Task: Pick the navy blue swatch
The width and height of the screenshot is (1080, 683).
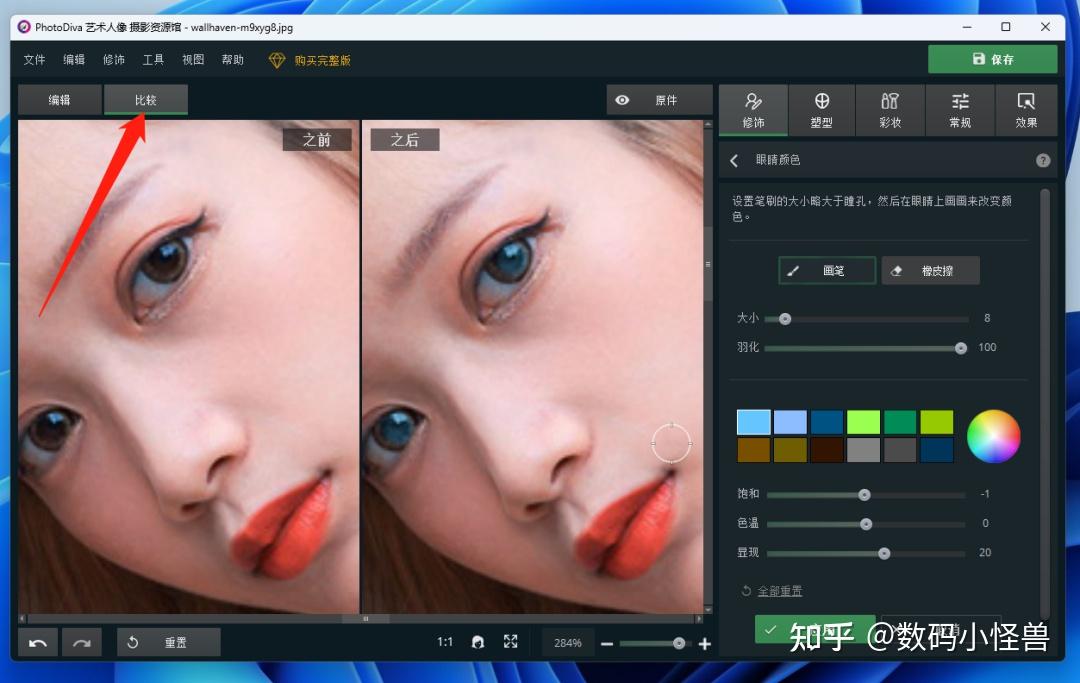Action: (x=937, y=450)
